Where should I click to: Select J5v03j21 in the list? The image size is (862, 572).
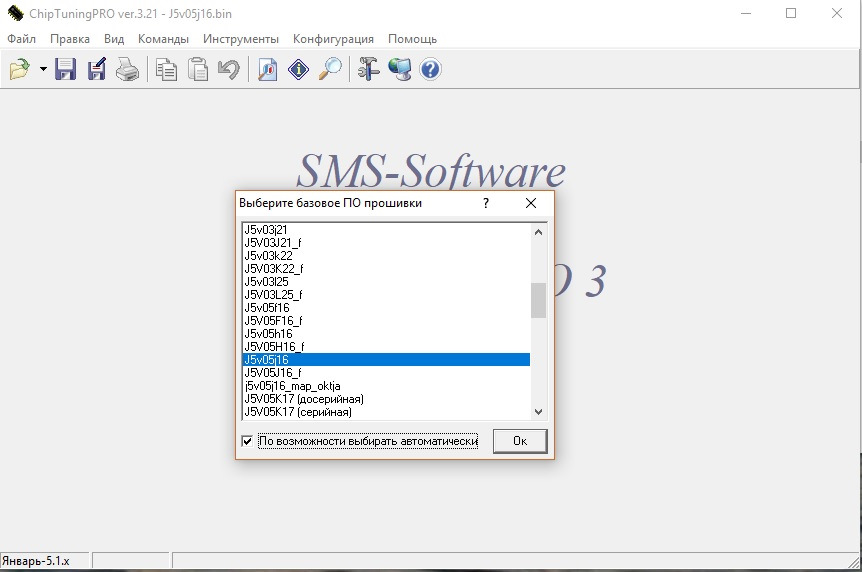pyautogui.click(x=386, y=230)
